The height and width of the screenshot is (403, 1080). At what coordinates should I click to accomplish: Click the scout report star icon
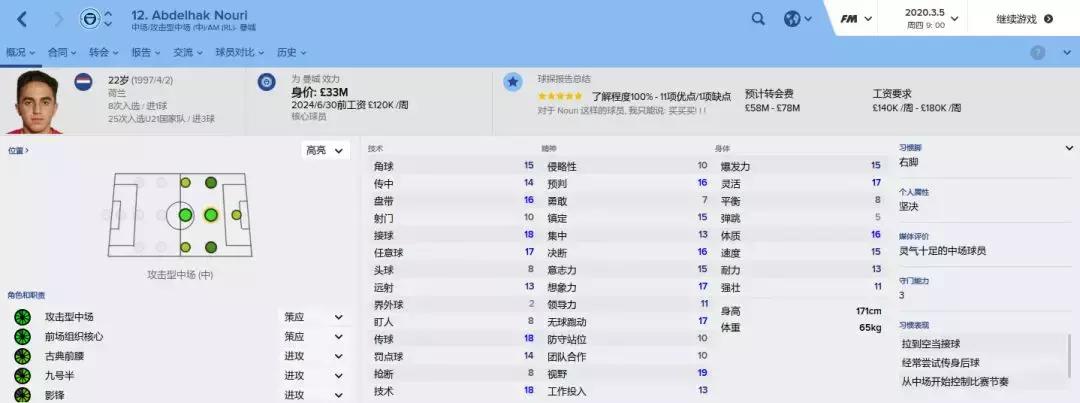click(x=512, y=82)
